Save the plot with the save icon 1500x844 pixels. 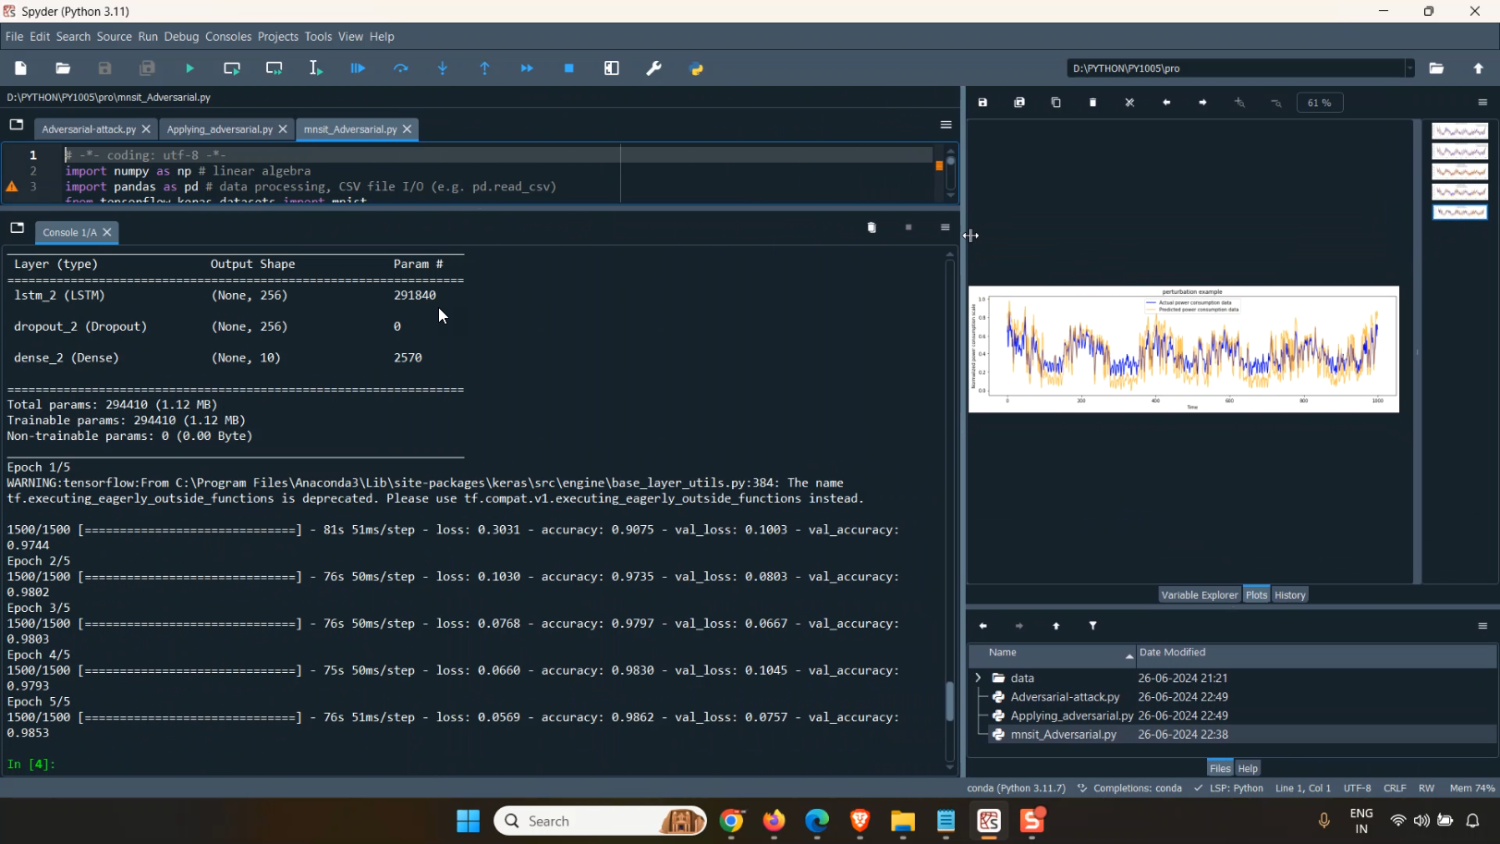pyautogui.click(x=983, y=102)
